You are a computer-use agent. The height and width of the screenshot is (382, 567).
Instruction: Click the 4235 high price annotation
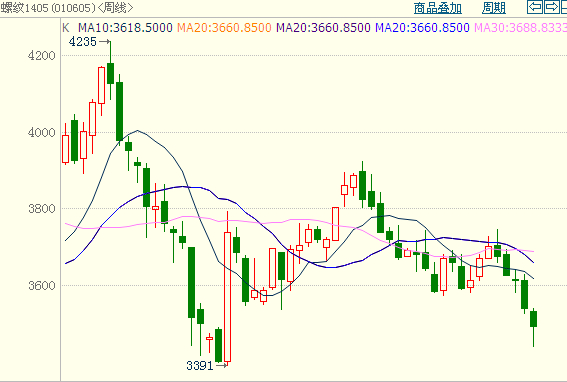pyautogui.click(x=83, y=42)
